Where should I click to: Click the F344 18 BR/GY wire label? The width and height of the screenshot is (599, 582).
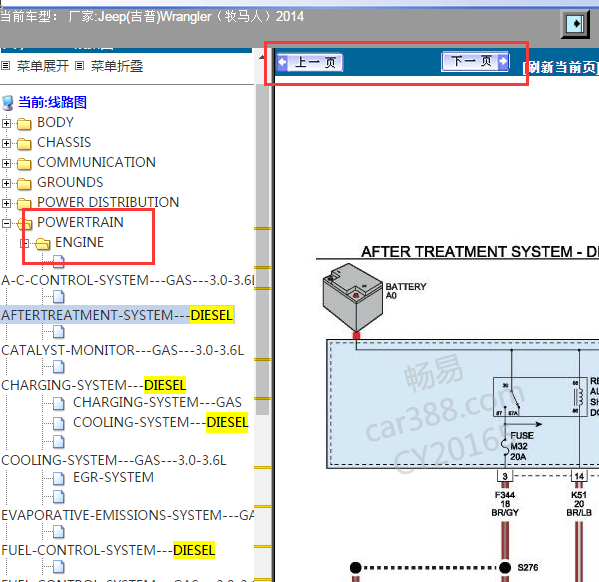coord(505,504)
